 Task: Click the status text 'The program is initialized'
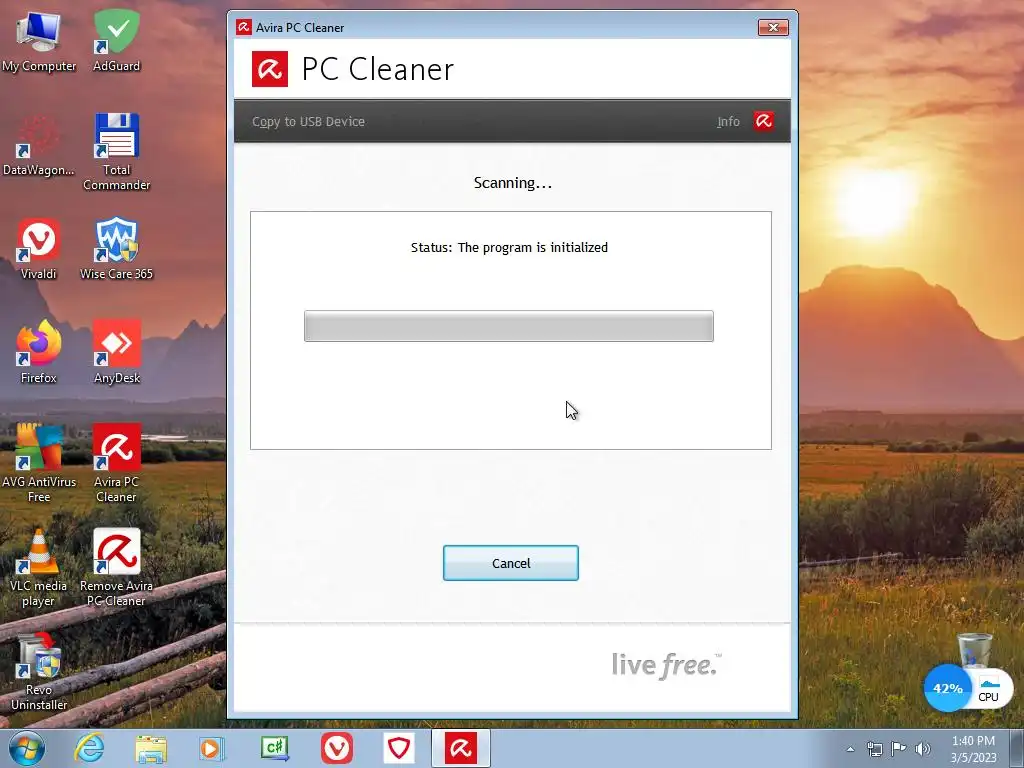coord(533,248)
